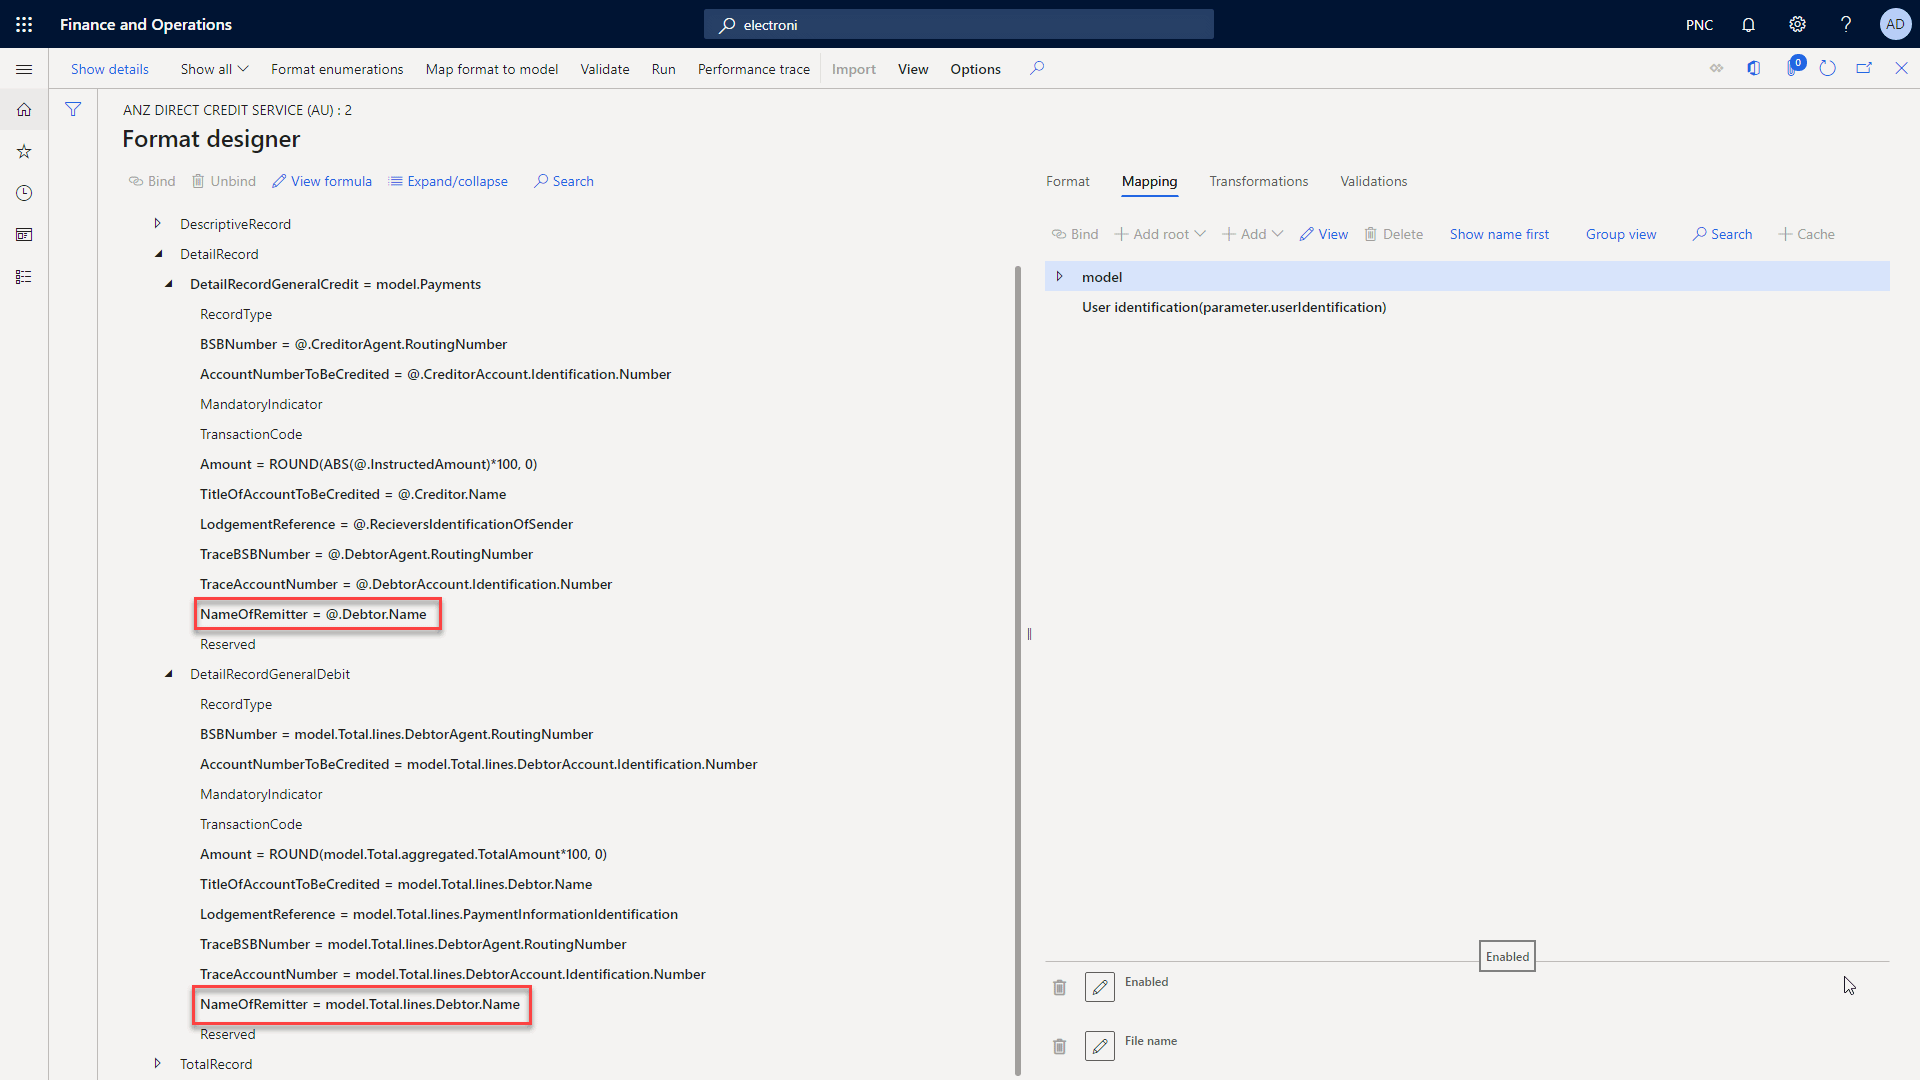The height and width of the screenshot is (1080, 1920).
Task: Refresh the page
Action: (x=1827, y=68)
